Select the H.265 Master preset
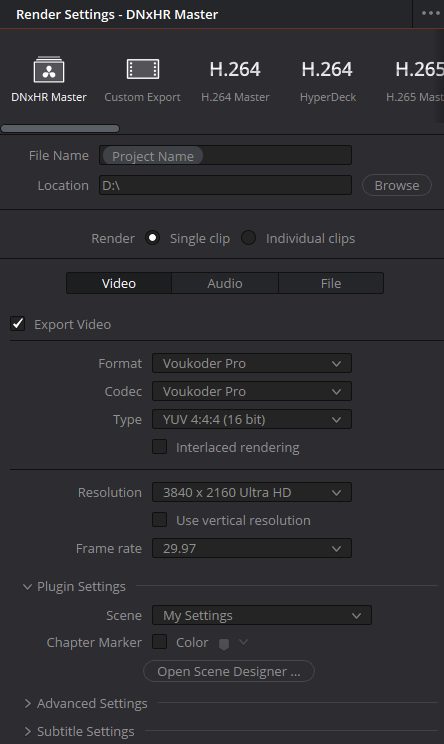The height and width of the screenshot is (744, 444). 416,80
